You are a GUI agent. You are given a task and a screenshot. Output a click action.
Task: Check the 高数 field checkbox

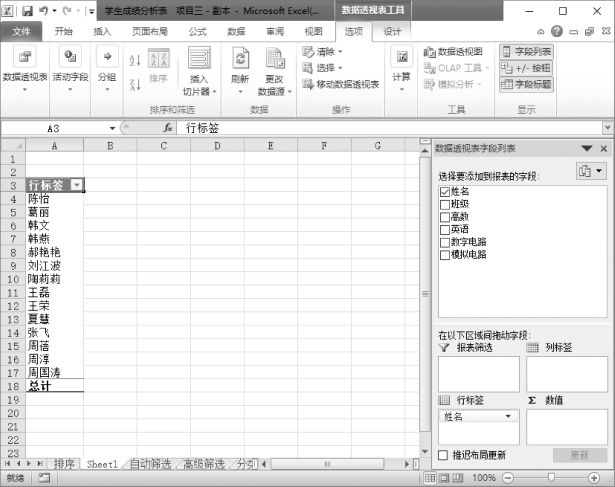(444, 217)
